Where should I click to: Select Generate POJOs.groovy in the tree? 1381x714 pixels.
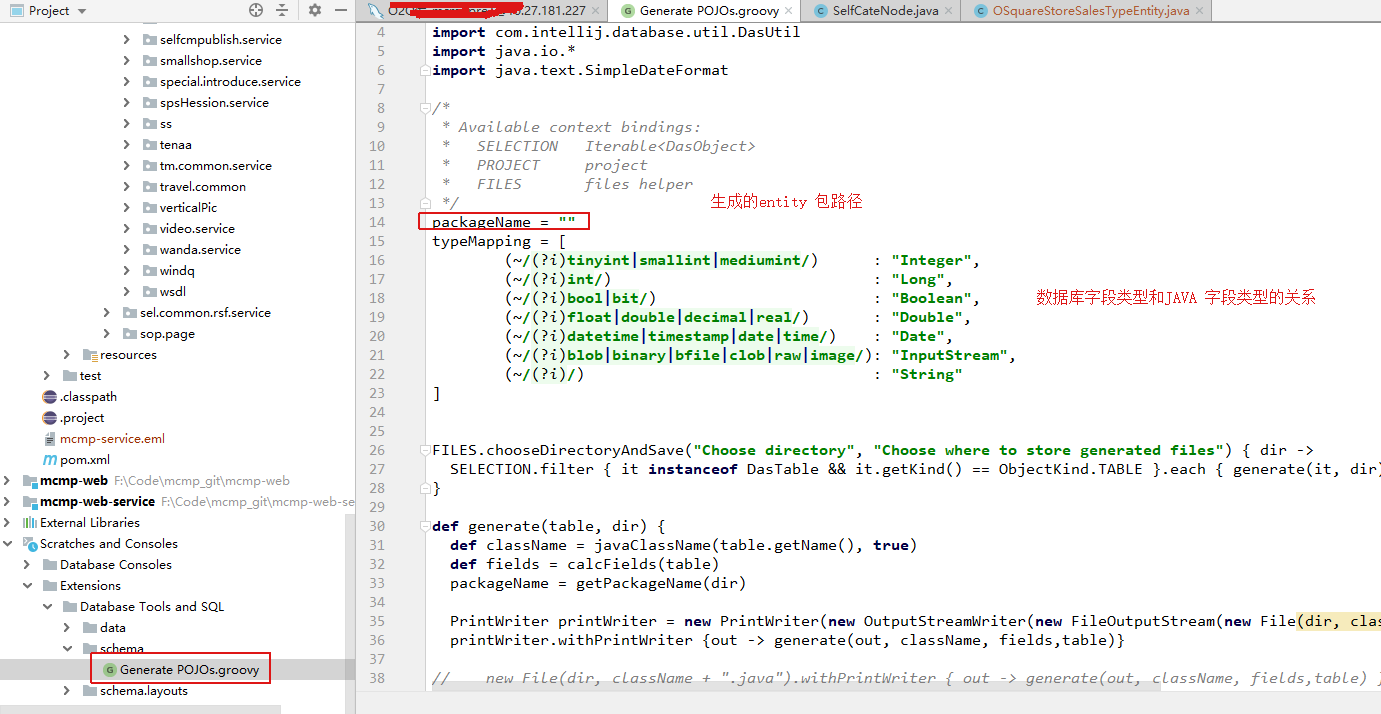(180, 669)
